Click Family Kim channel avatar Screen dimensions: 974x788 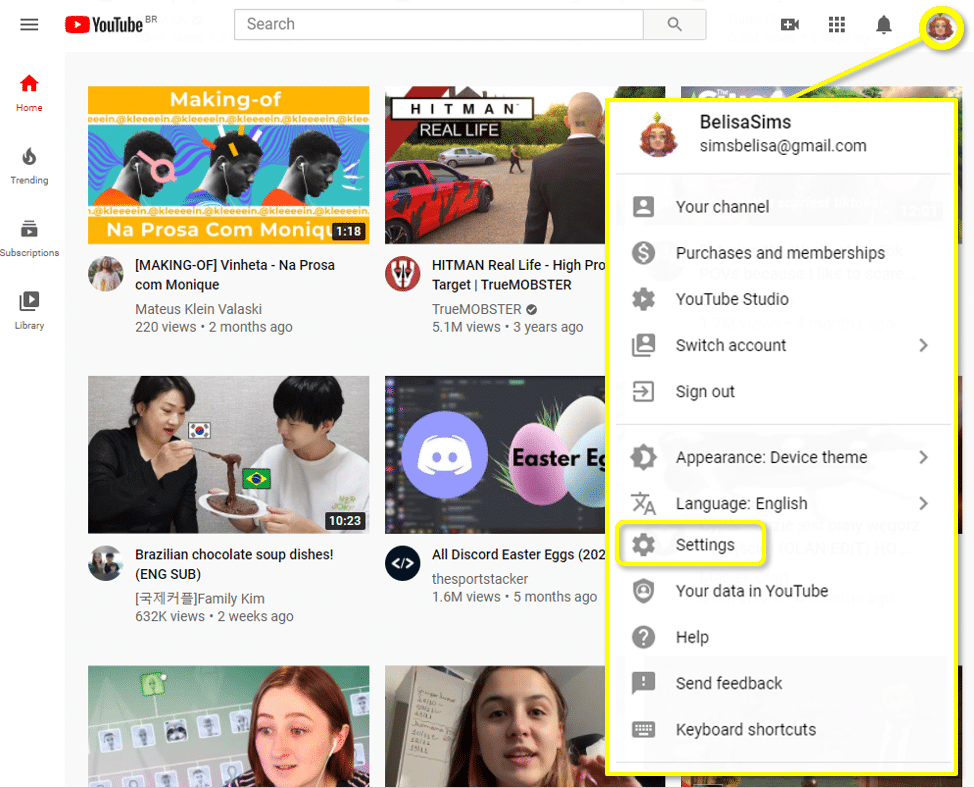106,563
